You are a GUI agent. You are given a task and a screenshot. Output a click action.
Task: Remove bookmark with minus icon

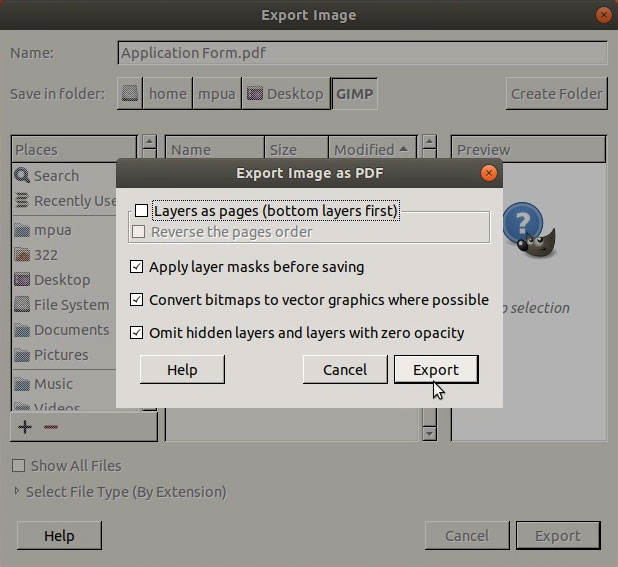(x=51, y=427)
